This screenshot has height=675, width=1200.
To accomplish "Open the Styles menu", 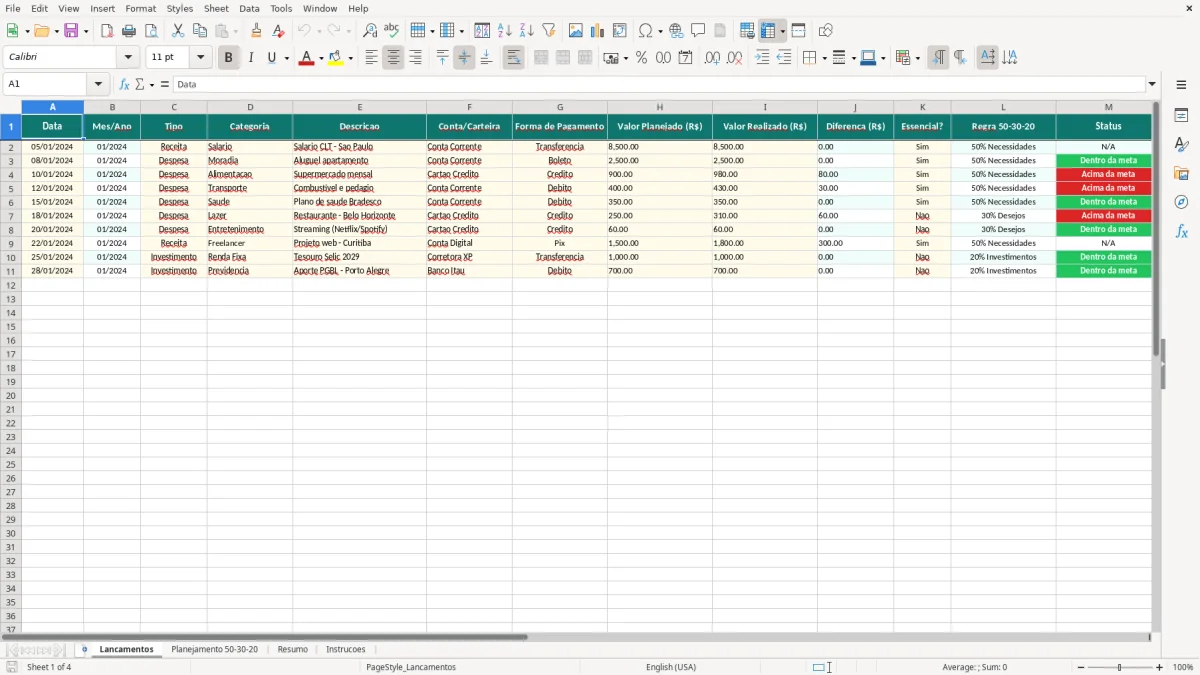I will (x=180, y=8).
